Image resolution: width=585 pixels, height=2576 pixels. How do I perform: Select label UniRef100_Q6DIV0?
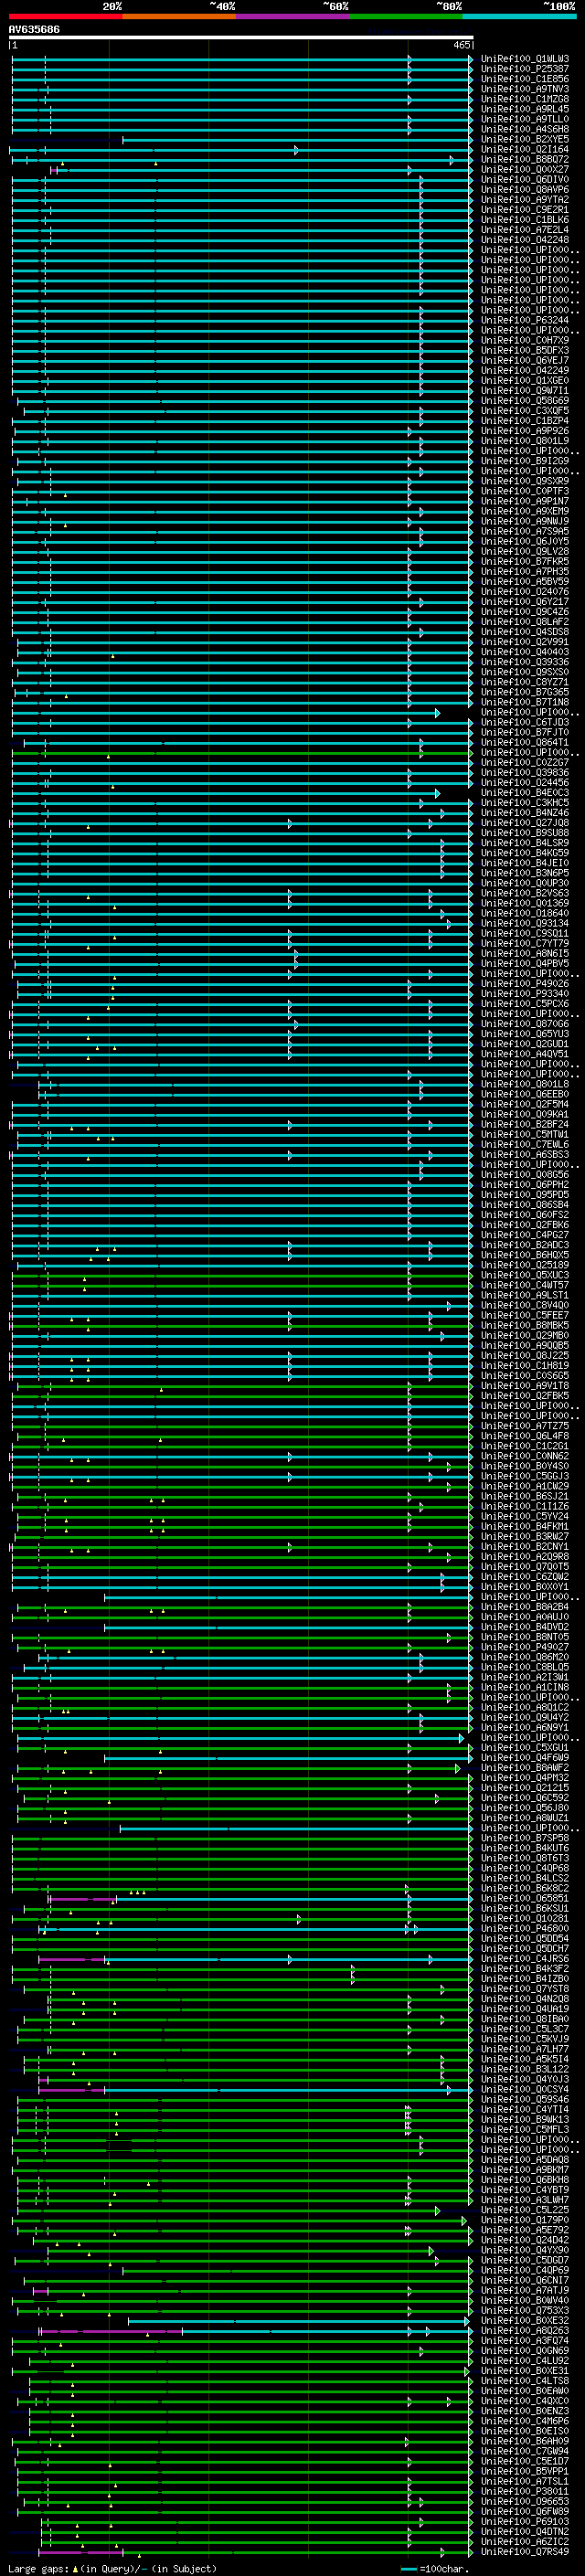click(525, 179)
